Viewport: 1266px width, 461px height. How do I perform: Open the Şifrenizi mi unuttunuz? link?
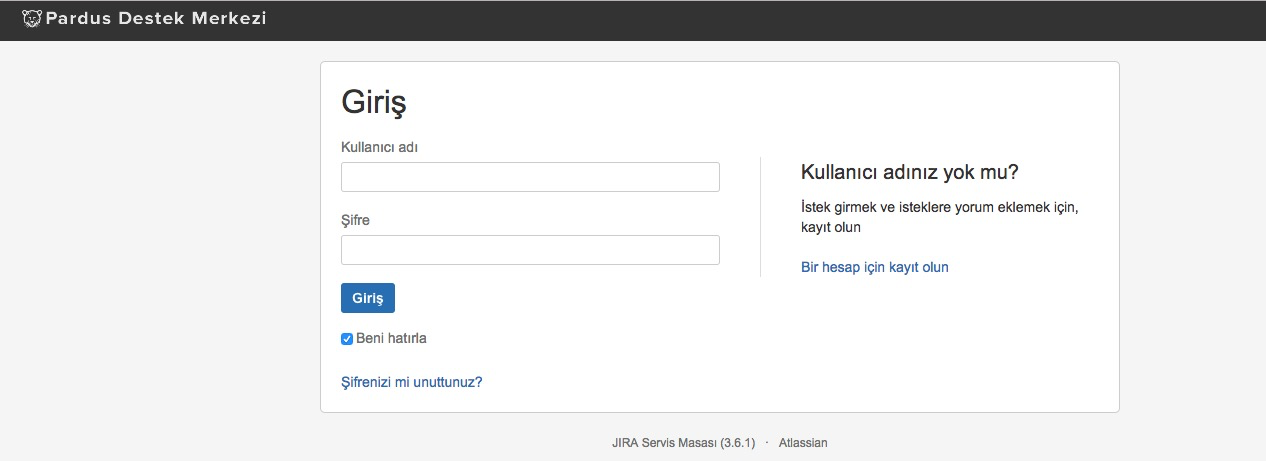tap(411, 382)
